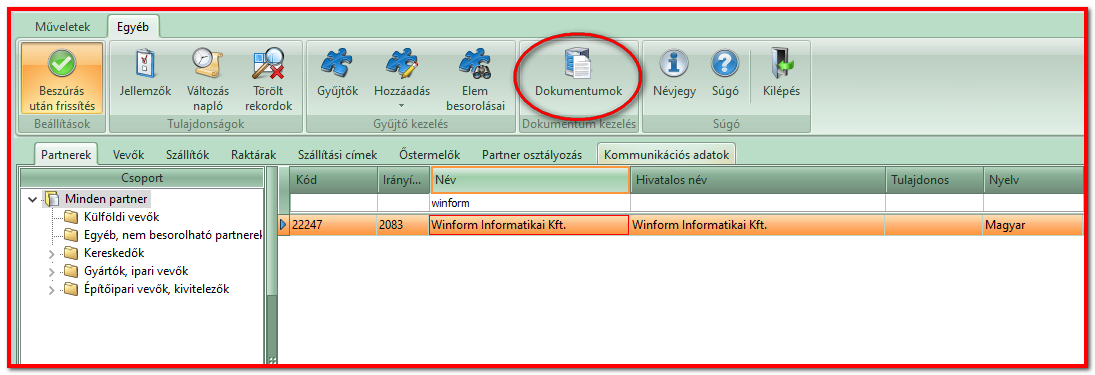Collapse the Minden partner tree node
Screen dimensions: 1095x375
point(32,199)
